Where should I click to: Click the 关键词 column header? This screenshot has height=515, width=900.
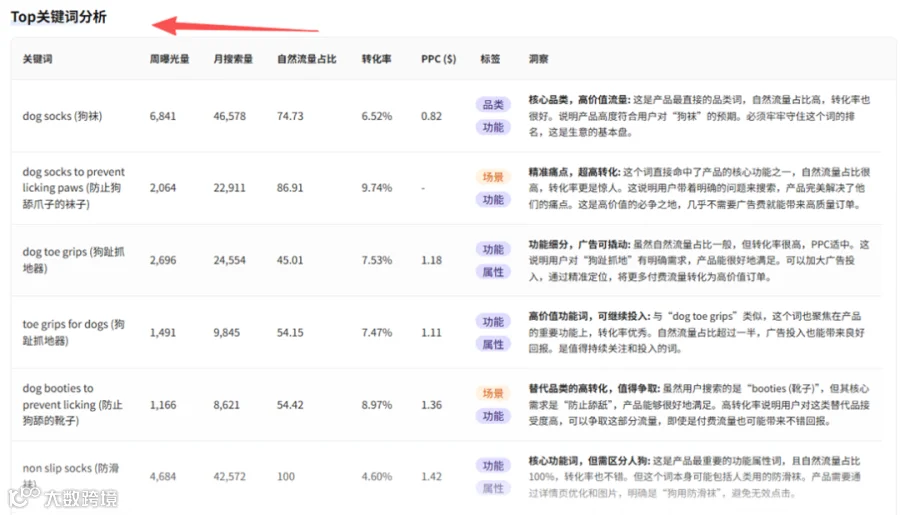(37, 59)
